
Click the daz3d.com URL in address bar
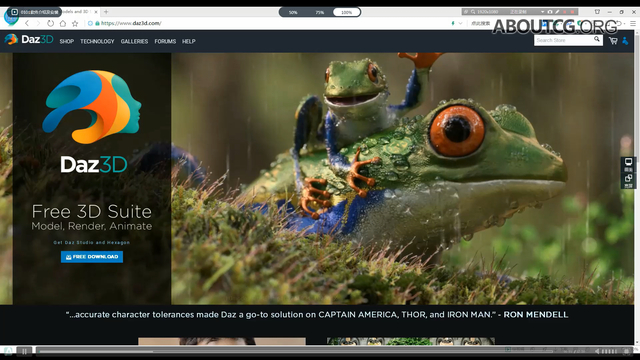click(x=131, y=23)
